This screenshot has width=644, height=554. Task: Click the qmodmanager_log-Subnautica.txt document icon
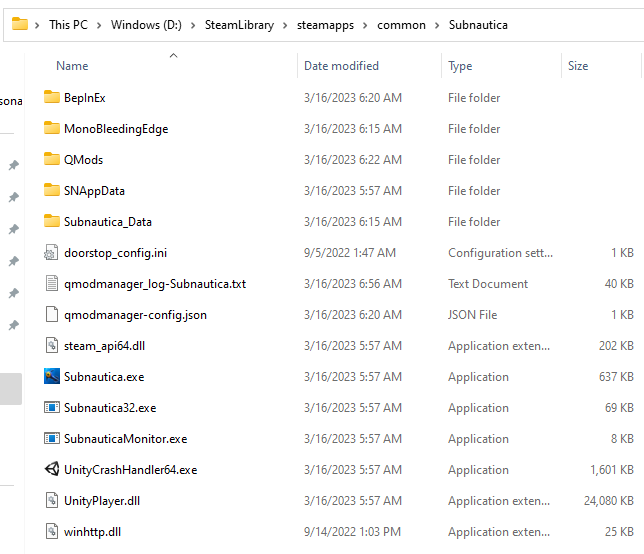52,283
